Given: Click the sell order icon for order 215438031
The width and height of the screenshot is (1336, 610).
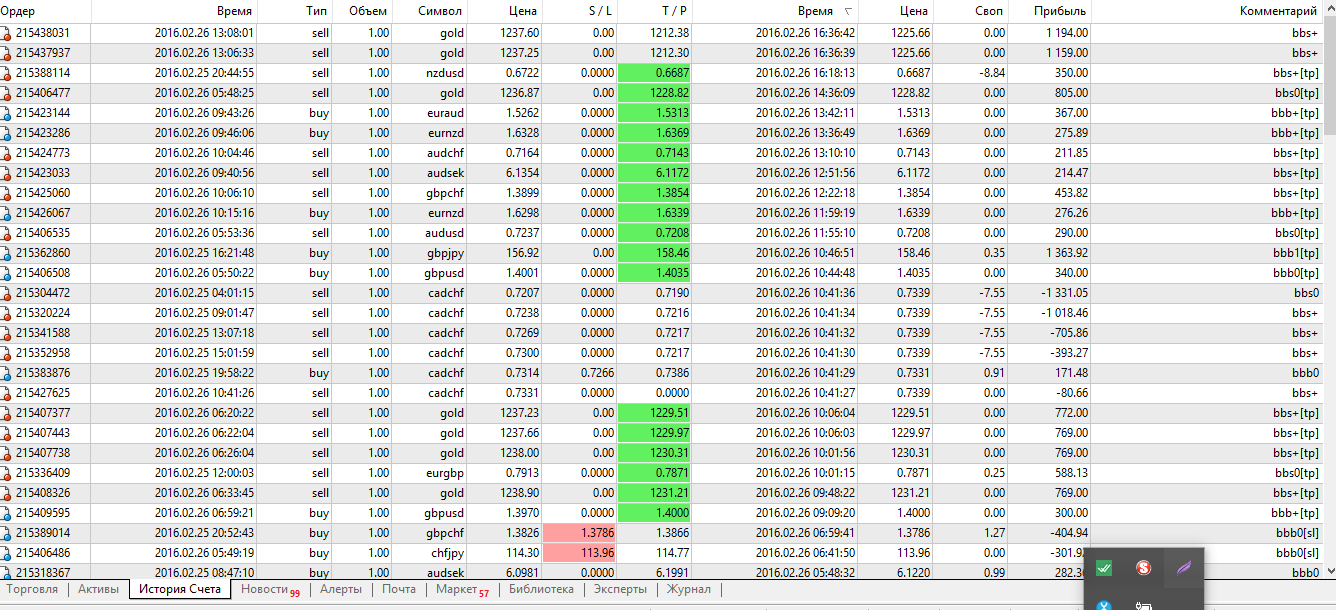Looking at the screenshot, I should [x=6, y=33].
